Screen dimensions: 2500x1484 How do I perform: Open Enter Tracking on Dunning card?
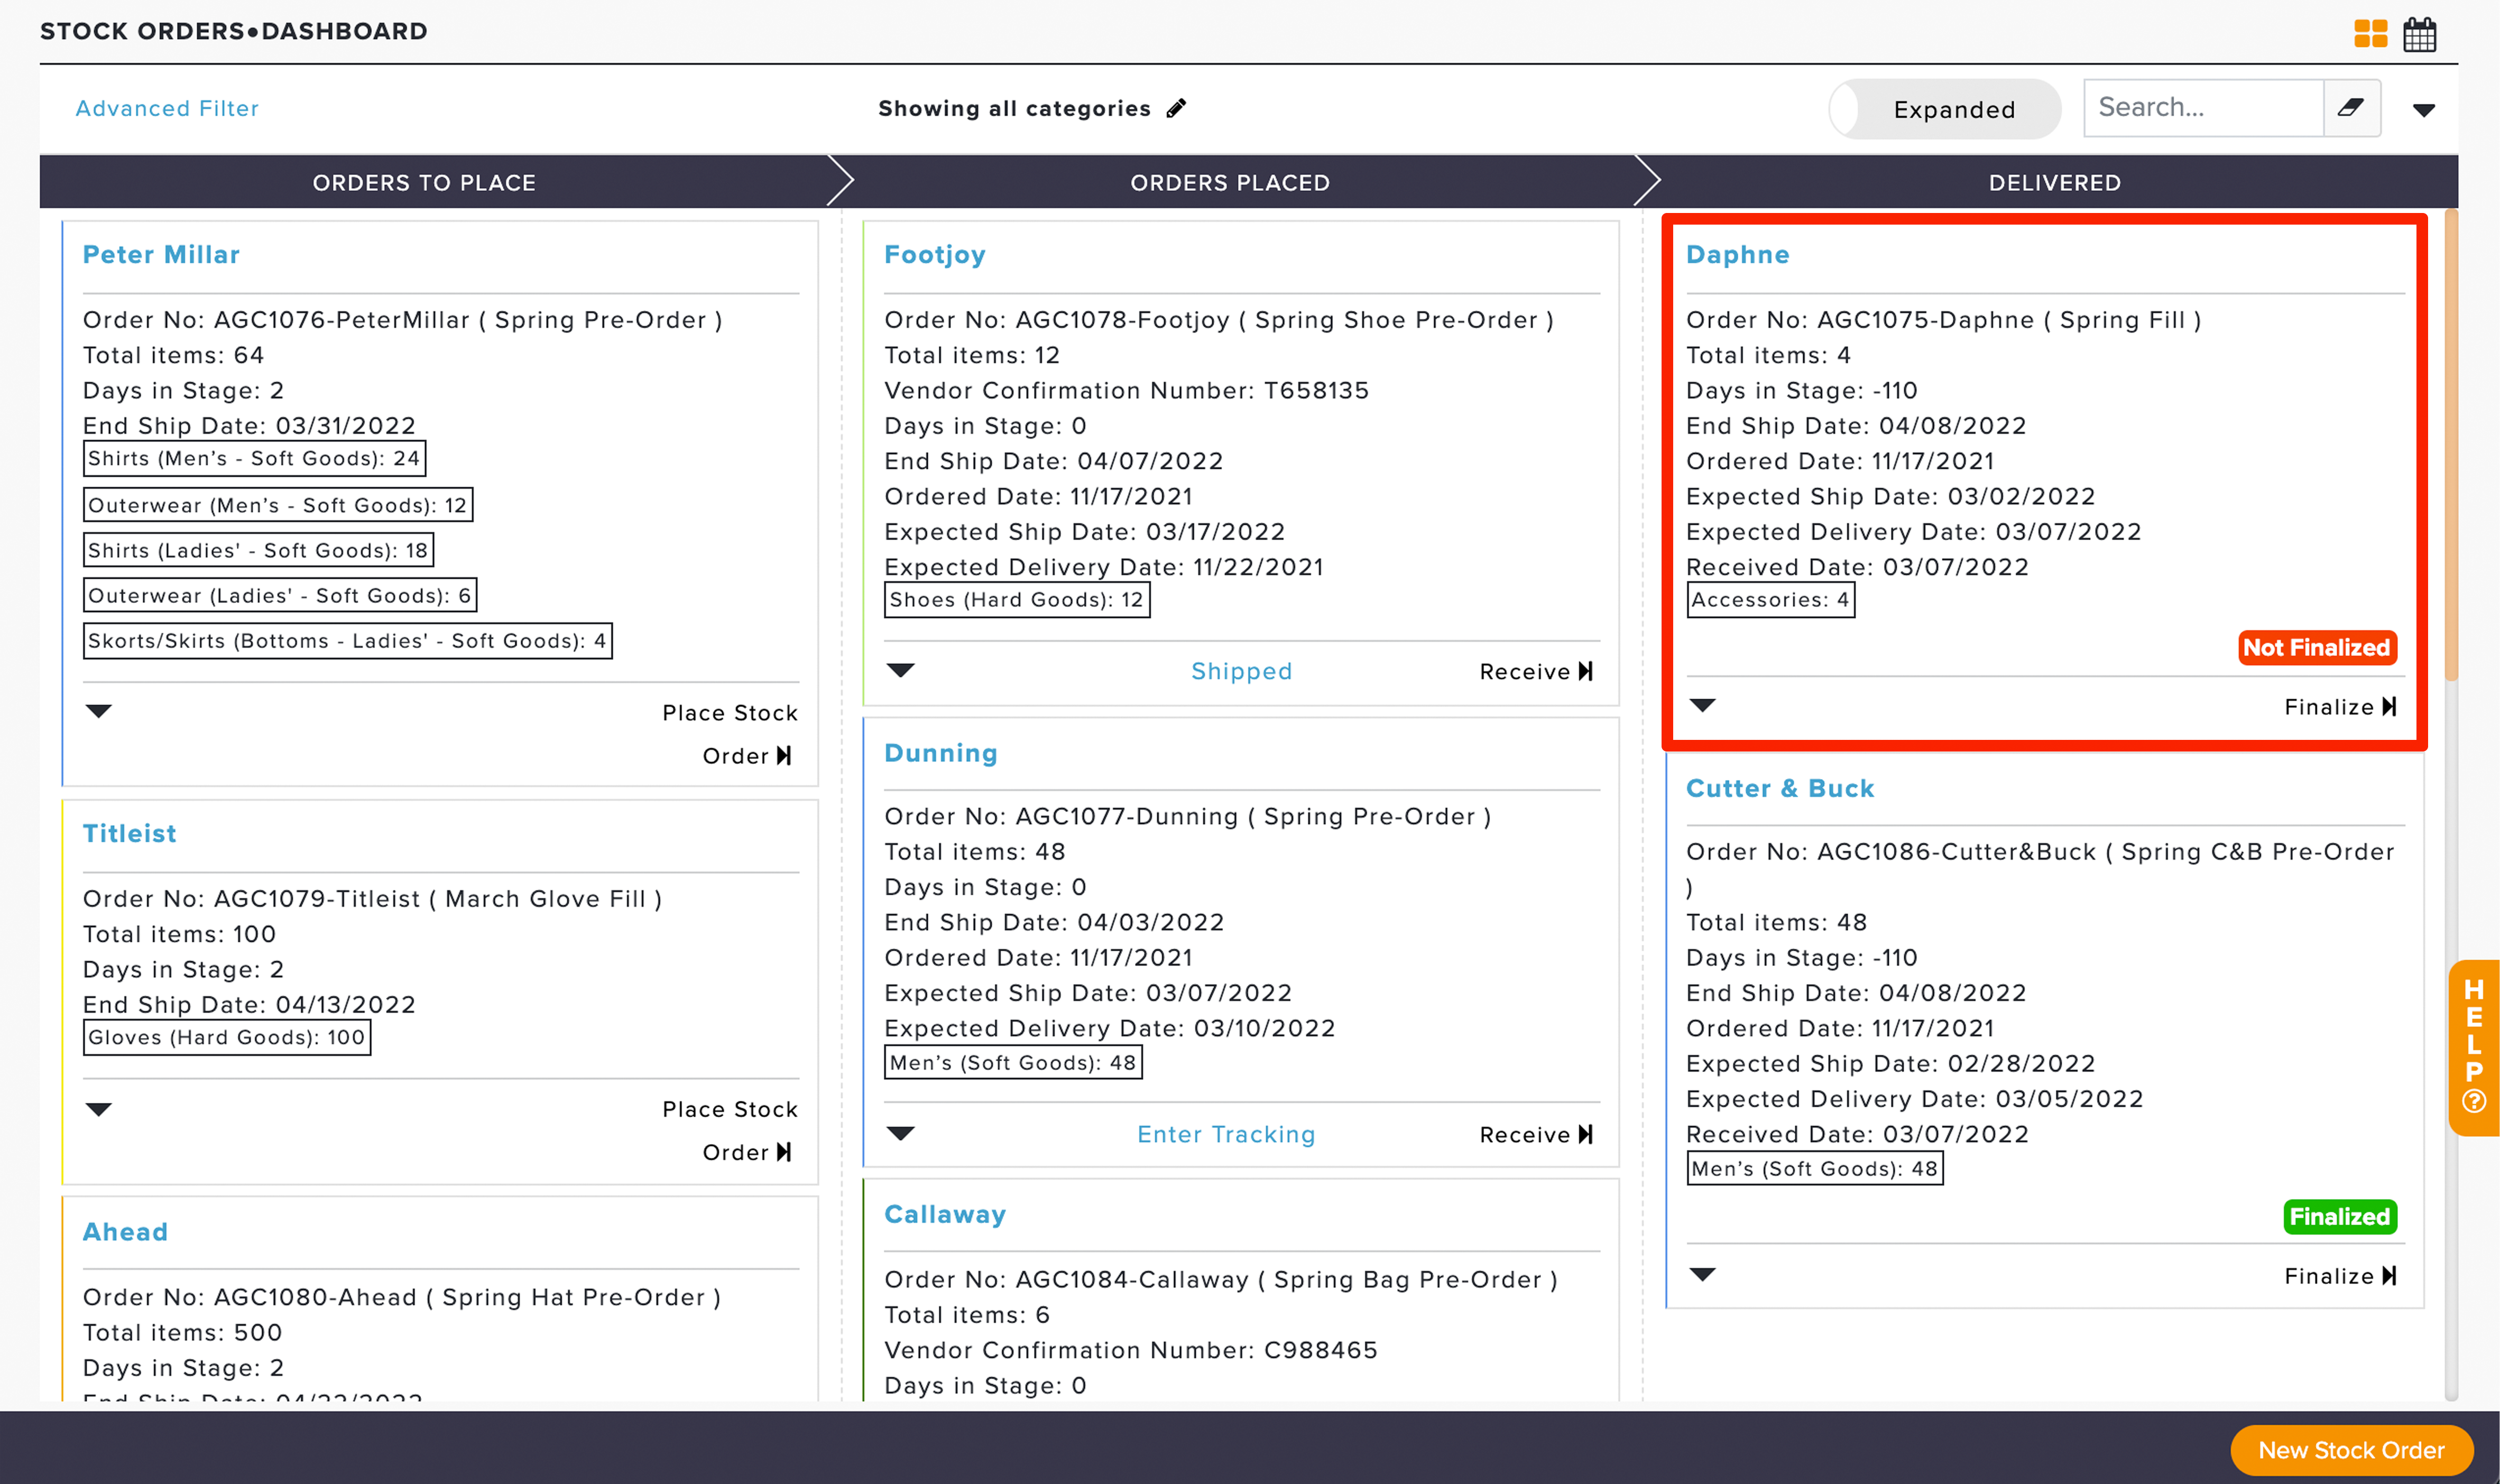(x=1226, y=1134)
